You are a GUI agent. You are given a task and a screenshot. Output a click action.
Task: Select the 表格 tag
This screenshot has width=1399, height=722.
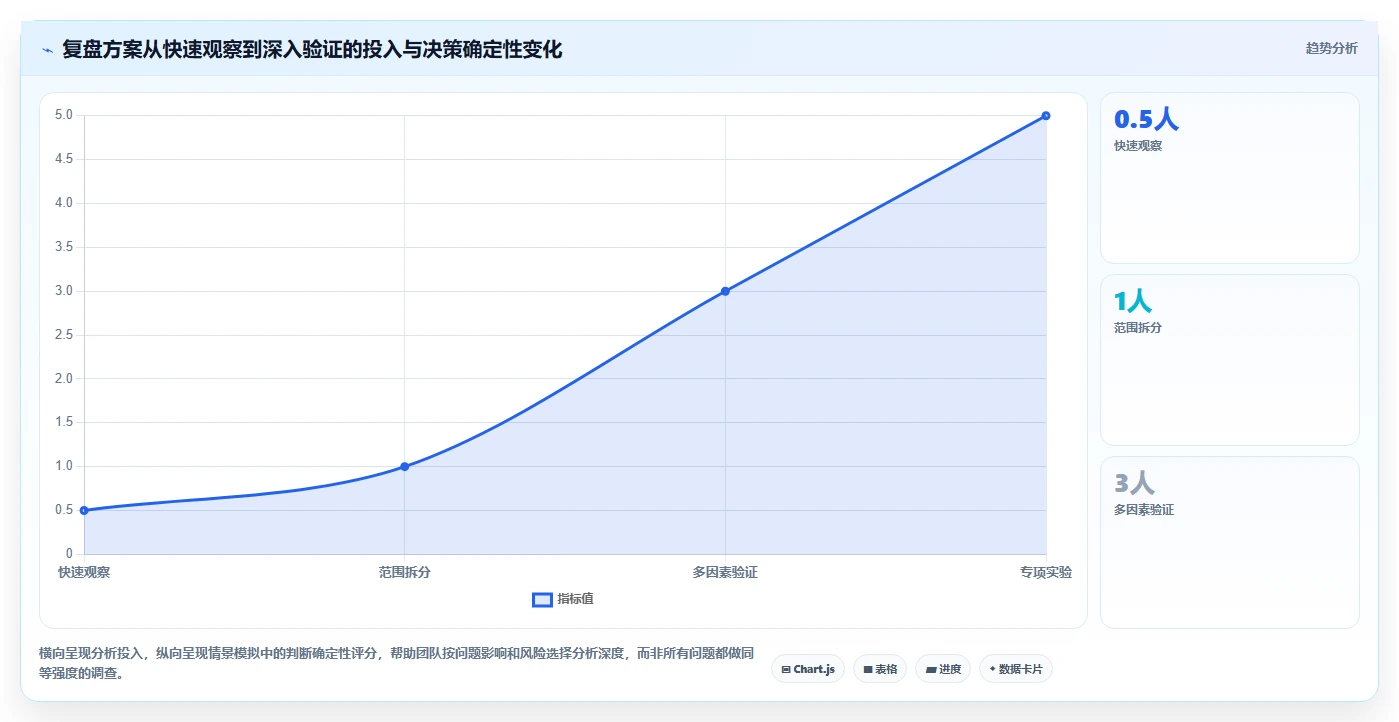pyautogui.click(x=880, y=669)
